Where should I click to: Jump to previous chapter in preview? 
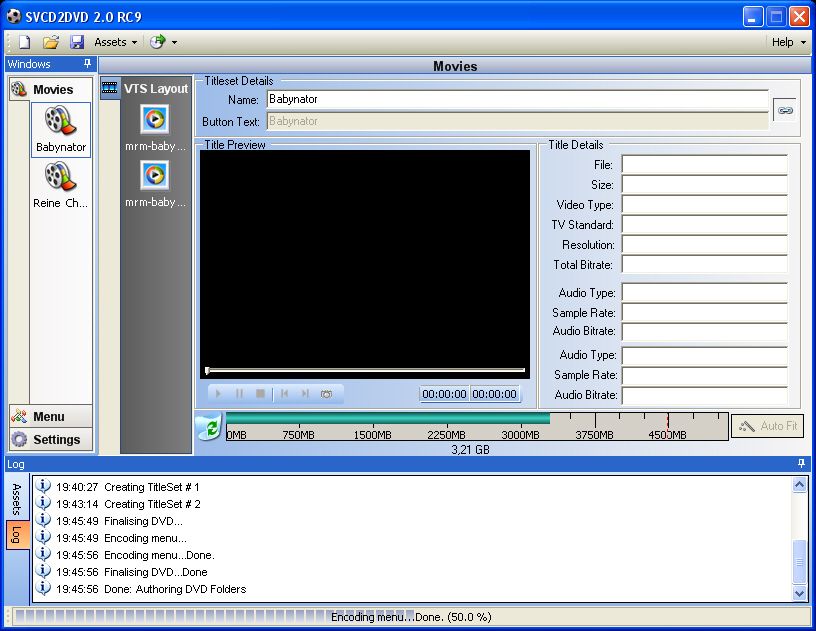[x=284, y=394]
